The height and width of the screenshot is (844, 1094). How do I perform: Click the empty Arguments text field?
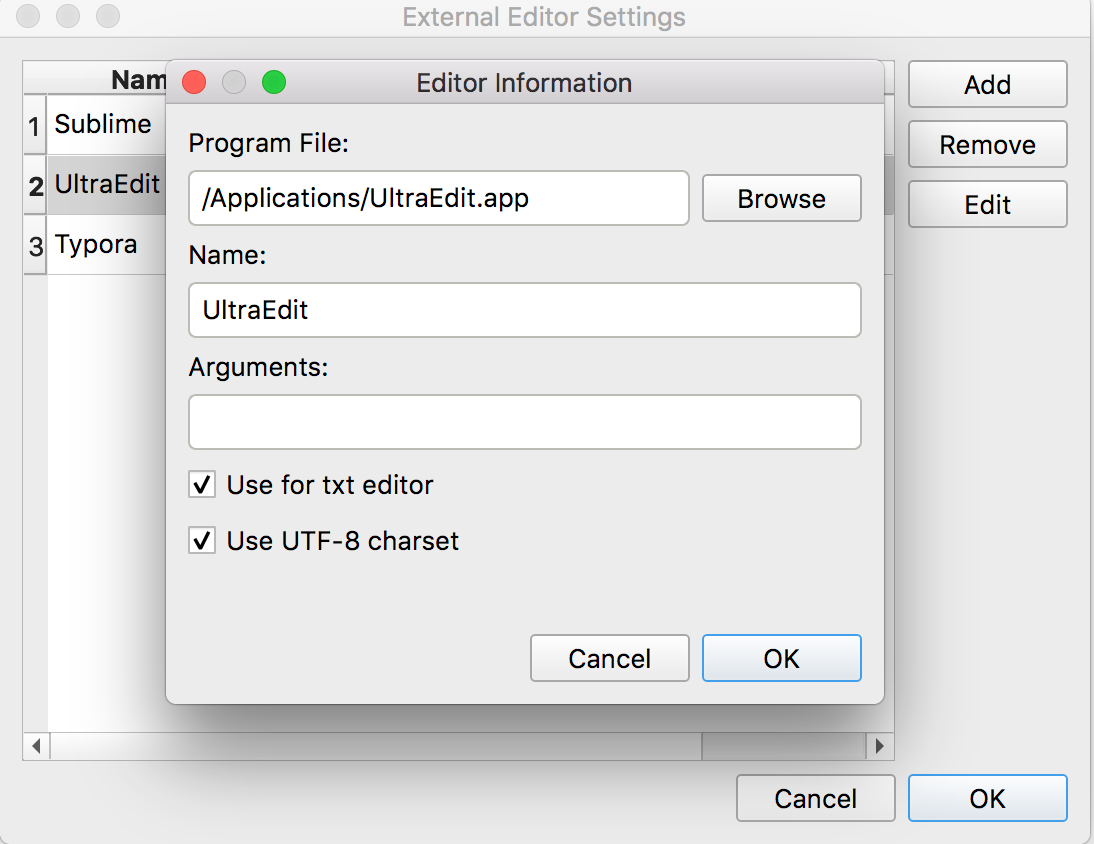click(x=524, y=422)
